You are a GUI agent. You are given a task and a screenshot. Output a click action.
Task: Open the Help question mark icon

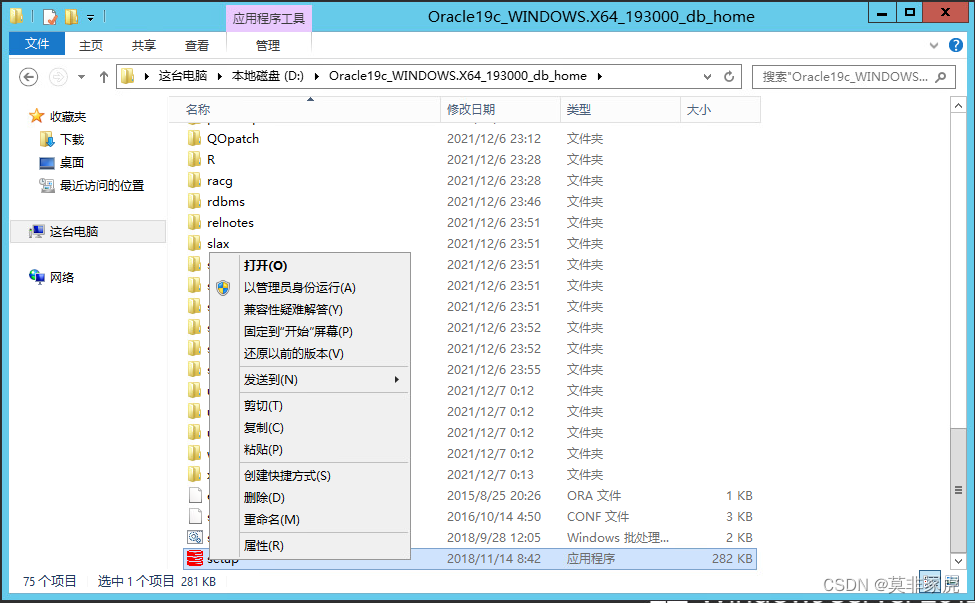coord(956,45)
